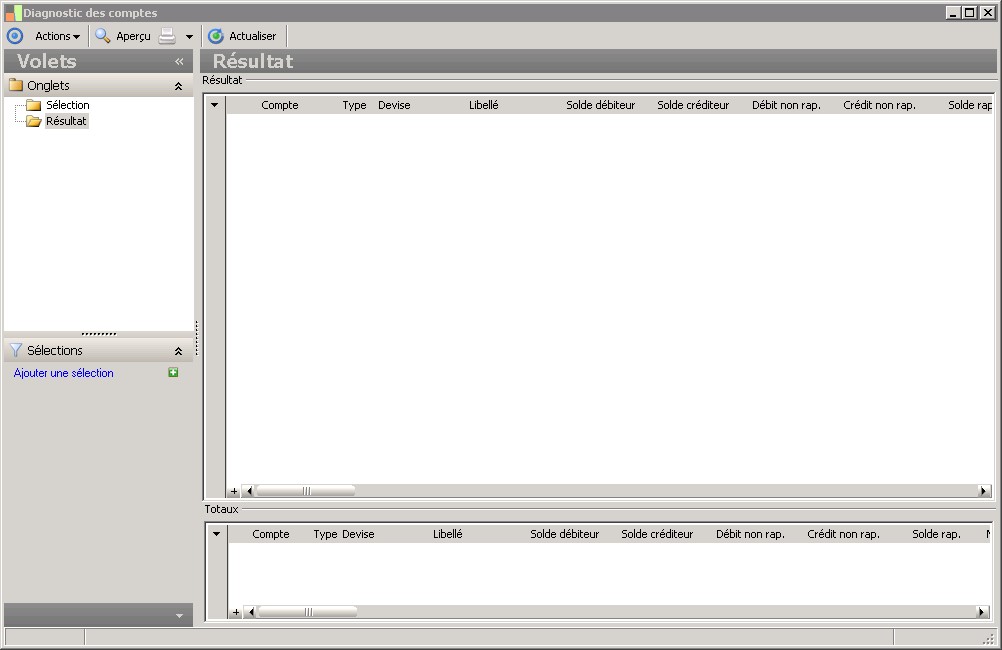Click the Actualiser refresh button
The height and width of the screenshot is (650, 1002).
click(242, 36)
